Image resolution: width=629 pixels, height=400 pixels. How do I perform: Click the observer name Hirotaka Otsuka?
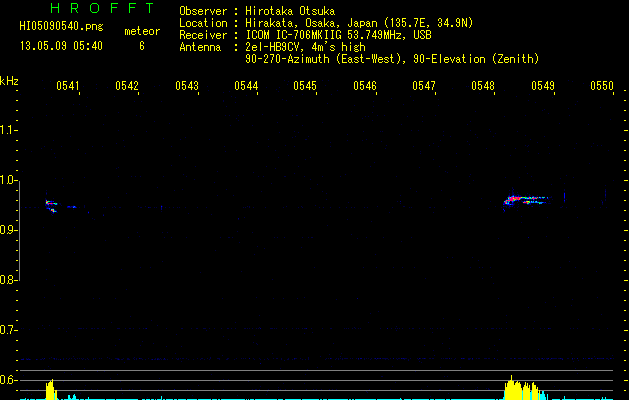(290, 11)
